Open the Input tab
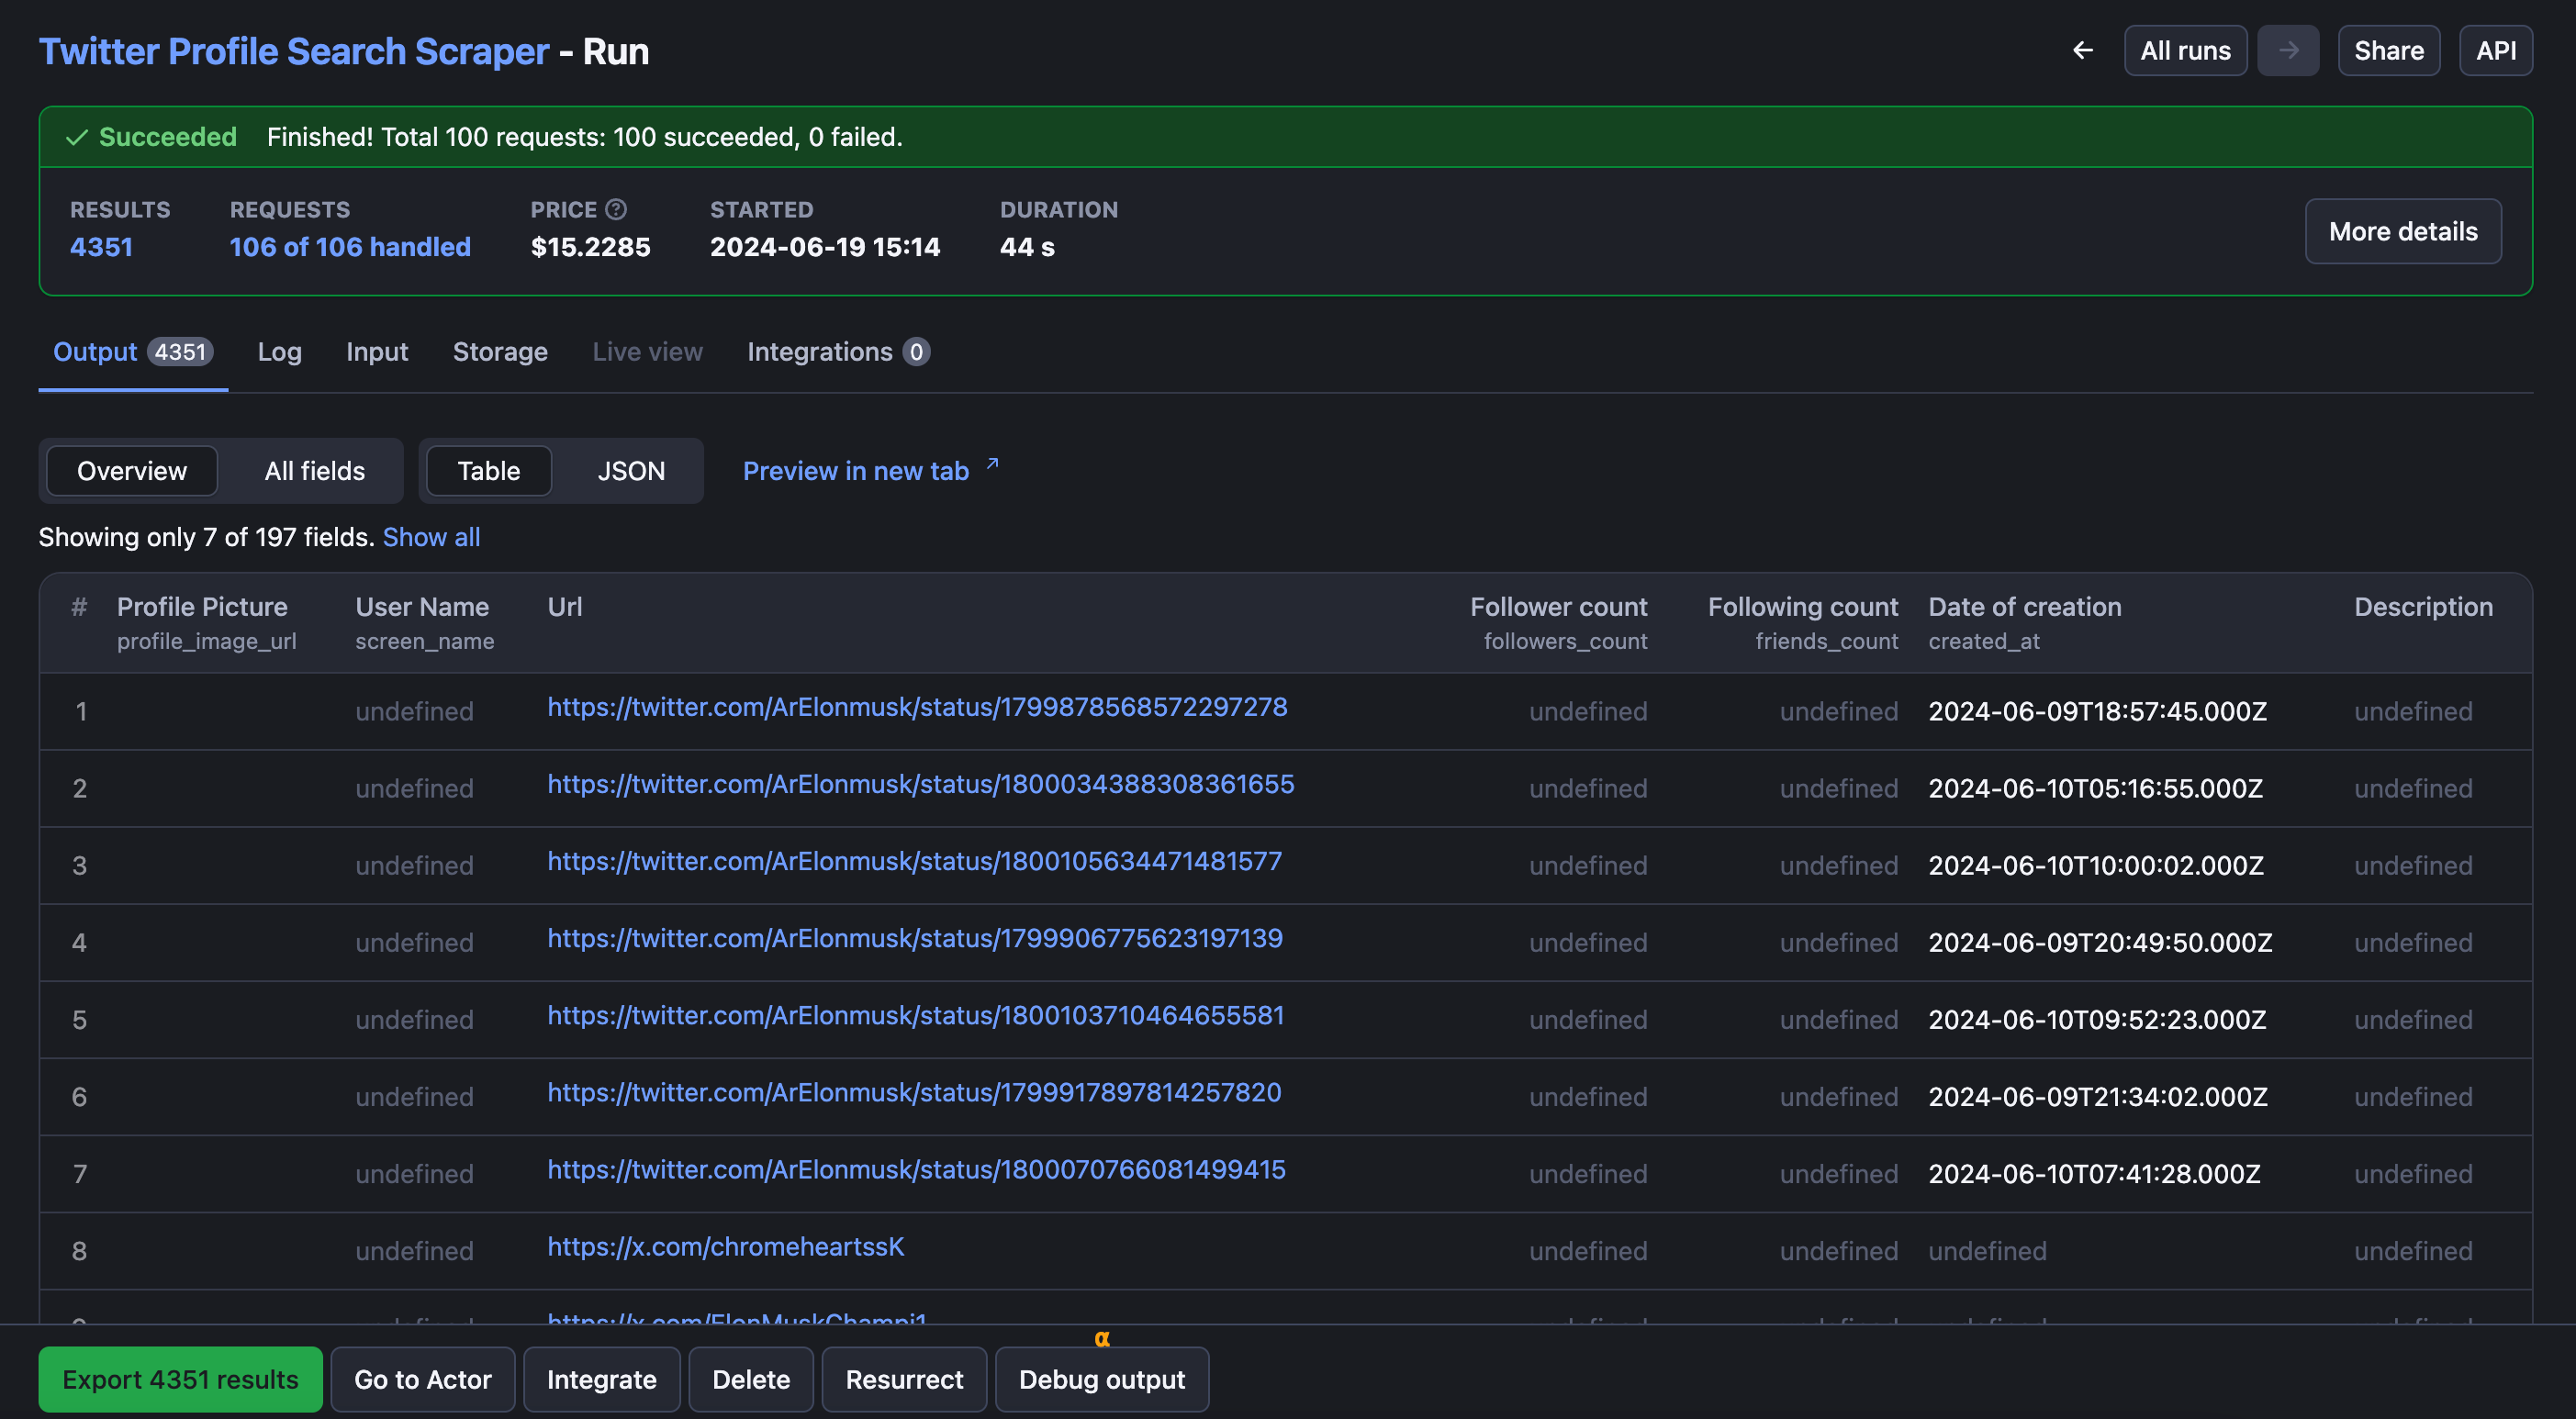Viewport: 2576px width, 1419px height. 377,352
